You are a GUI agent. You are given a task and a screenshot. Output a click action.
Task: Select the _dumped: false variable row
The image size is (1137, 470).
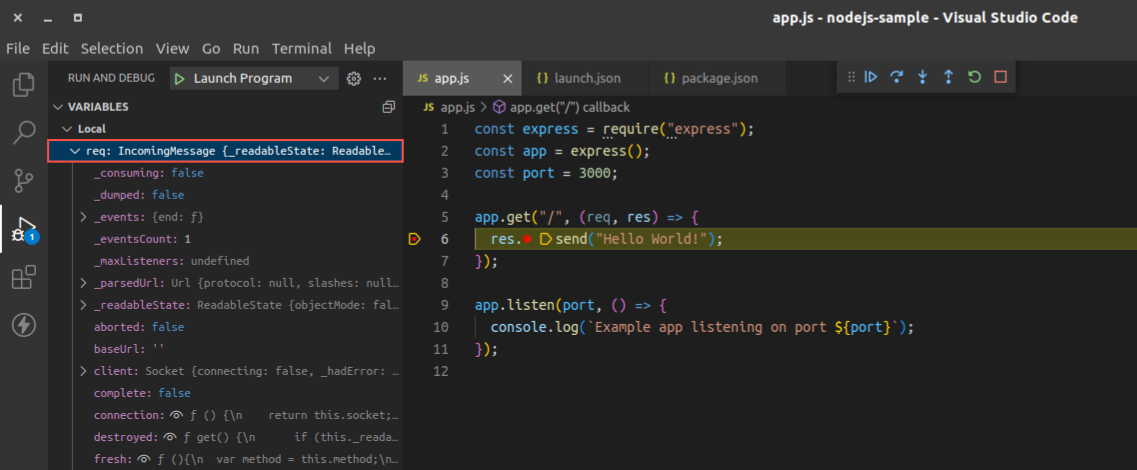(x=226, y=195)
